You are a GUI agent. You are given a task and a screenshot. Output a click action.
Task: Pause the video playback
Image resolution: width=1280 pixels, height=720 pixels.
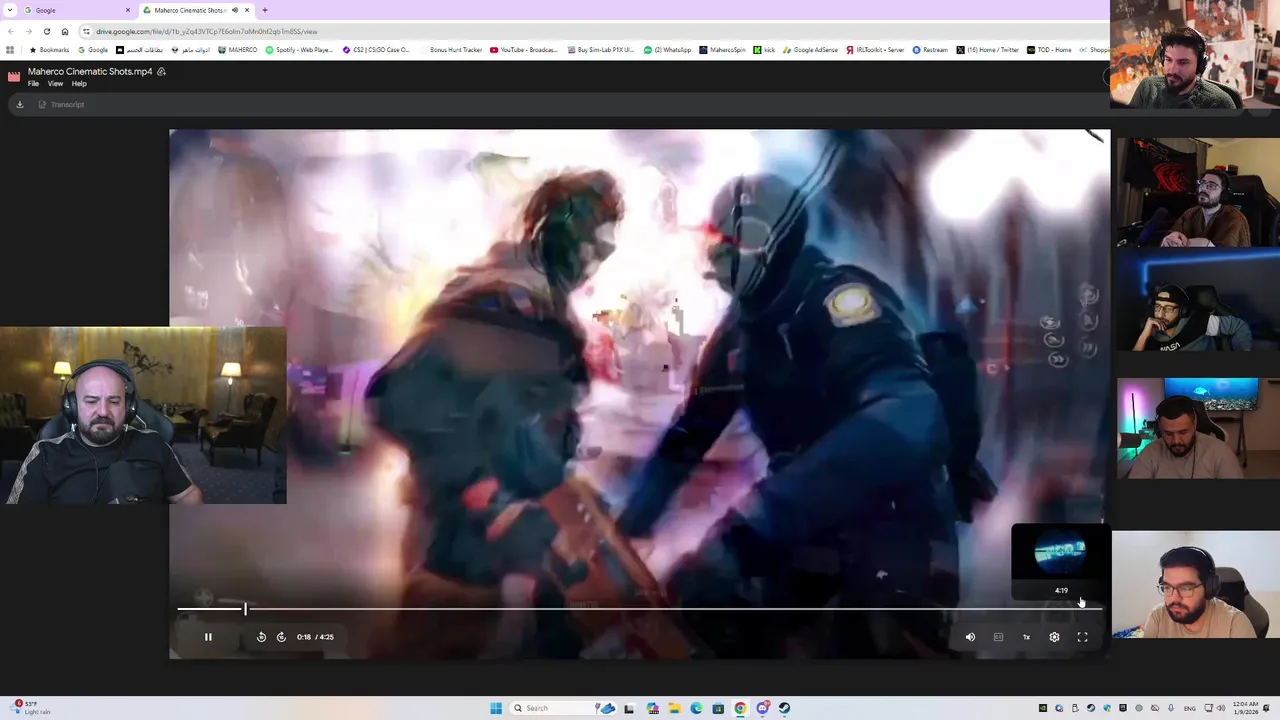point(208,637)
